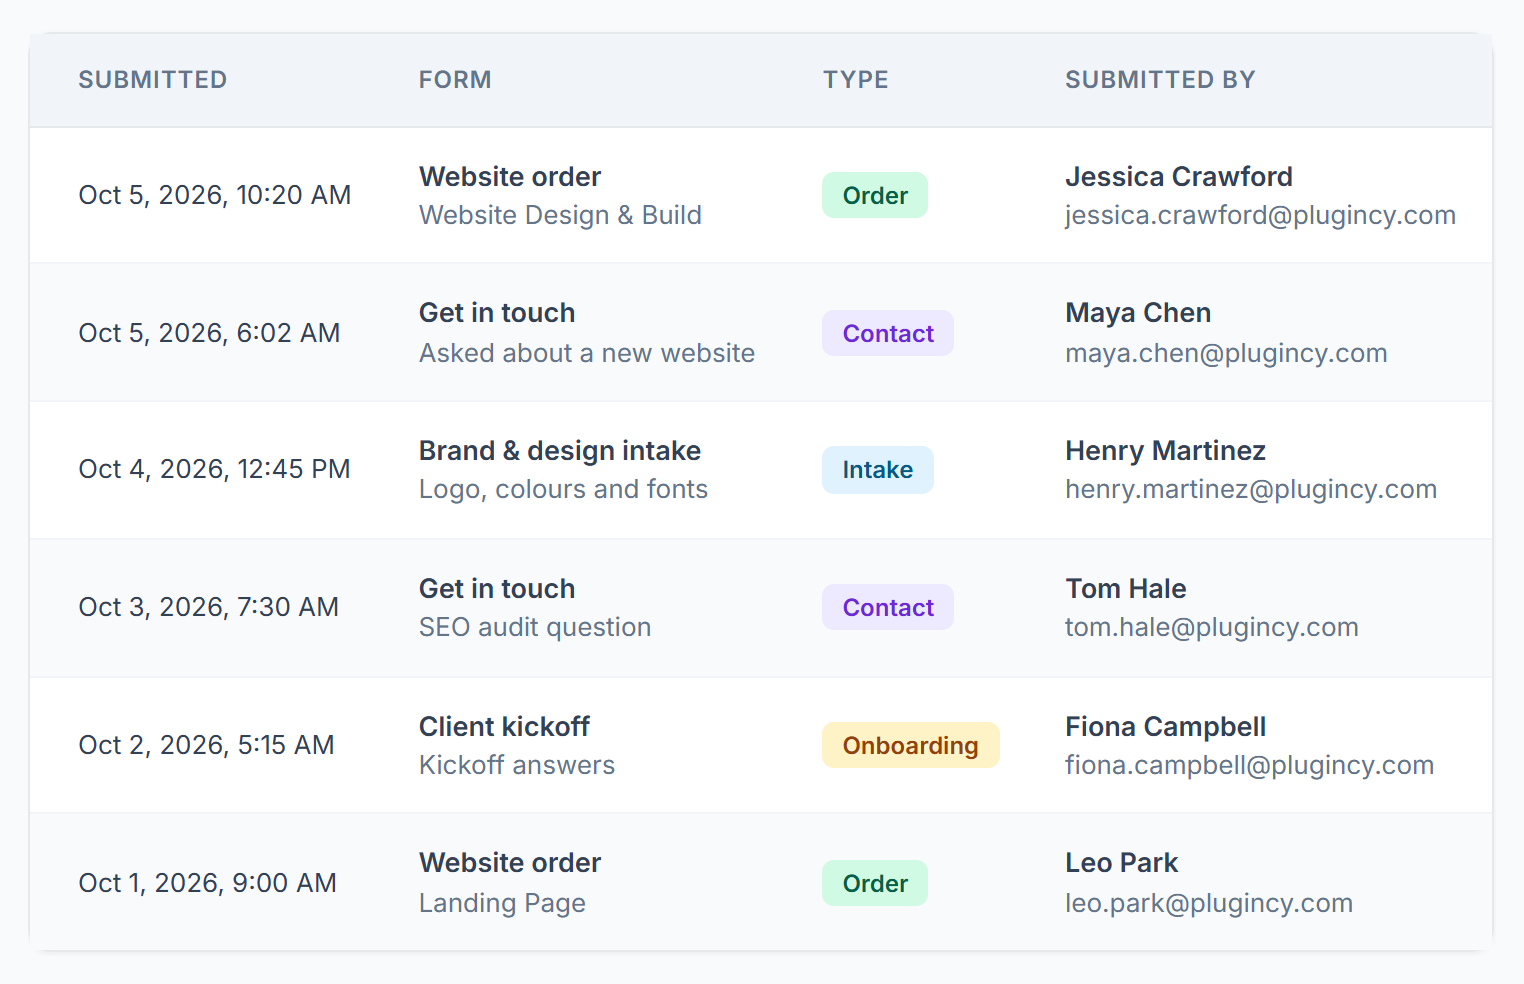Click the Oct 5, 2026, 6:02 AM timestamp
Screen dimensions: 1524x984
(210, 333)
